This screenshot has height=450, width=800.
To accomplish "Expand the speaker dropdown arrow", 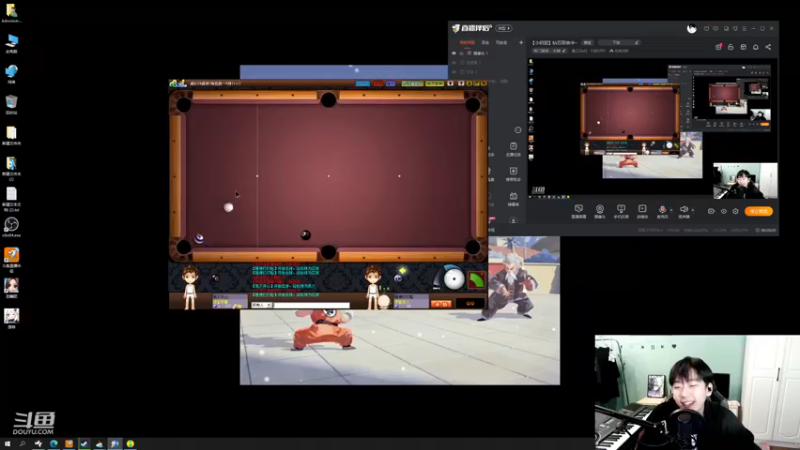I will 692,210.
